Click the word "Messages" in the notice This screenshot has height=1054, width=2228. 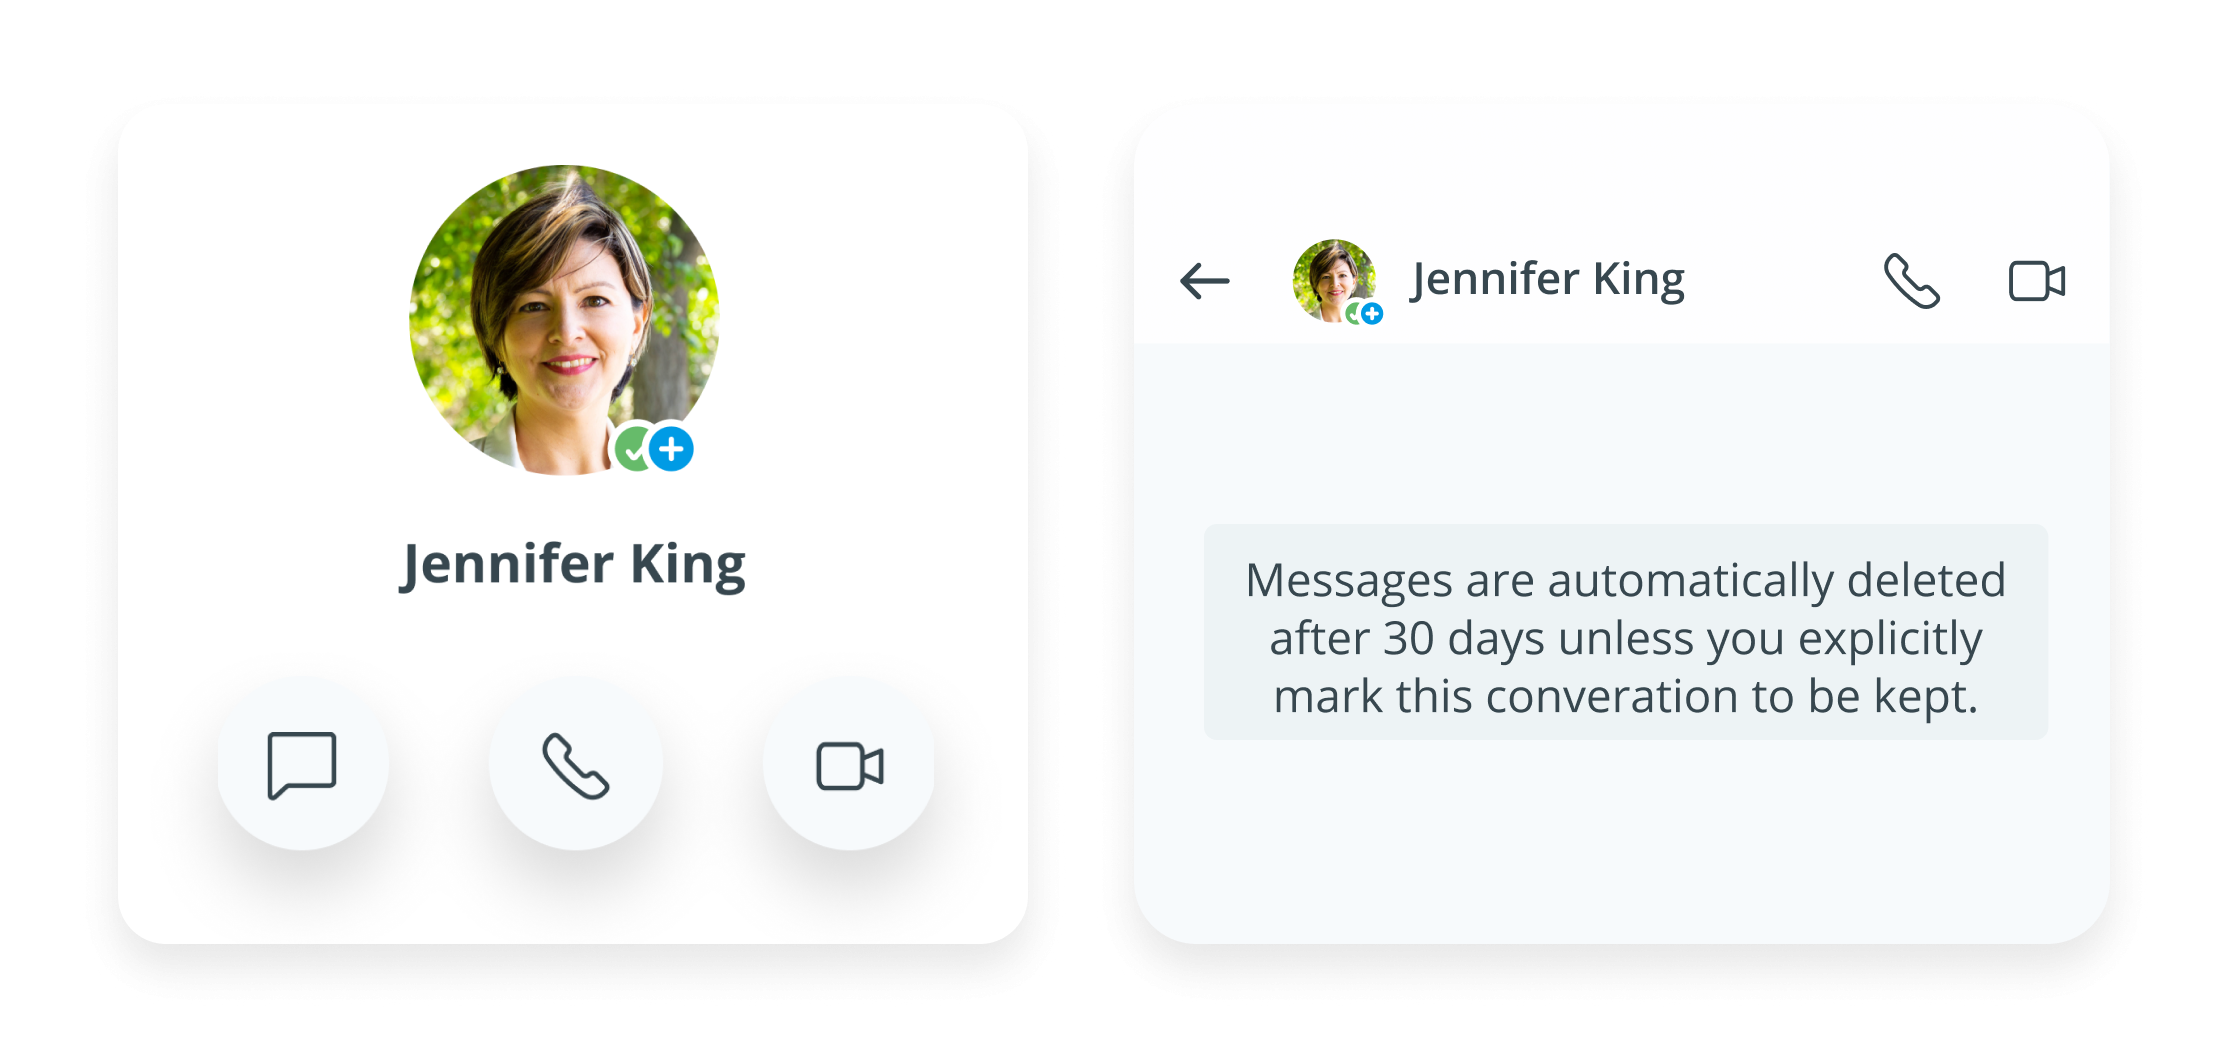[1348, 580]
